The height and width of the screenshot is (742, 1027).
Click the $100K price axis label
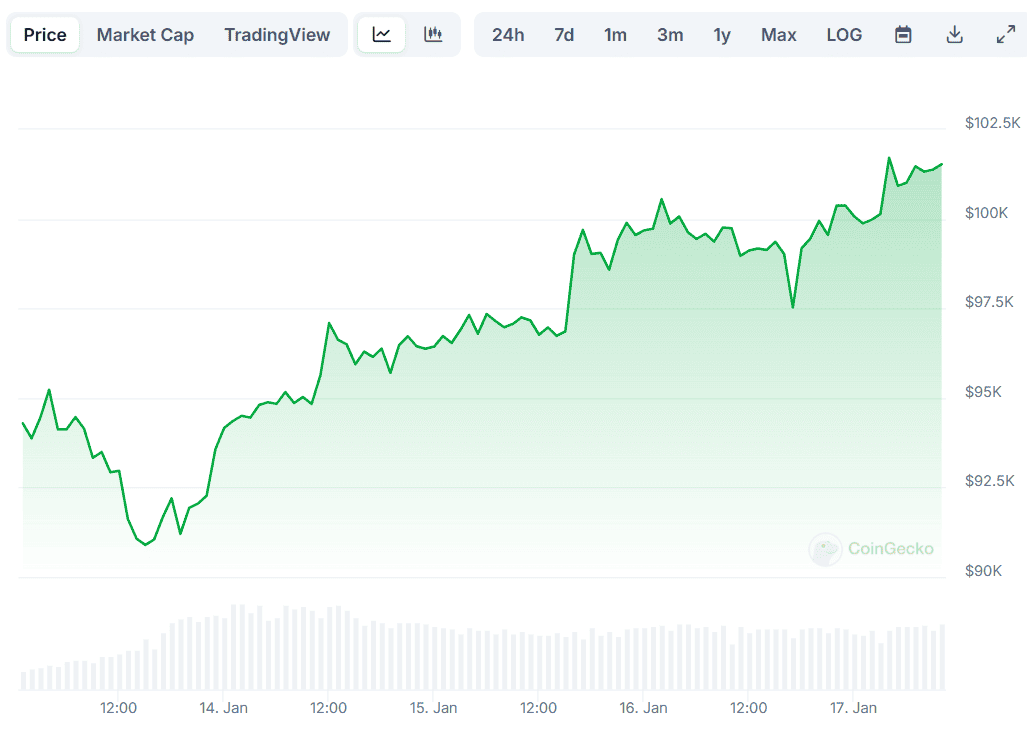click(986, 213)
